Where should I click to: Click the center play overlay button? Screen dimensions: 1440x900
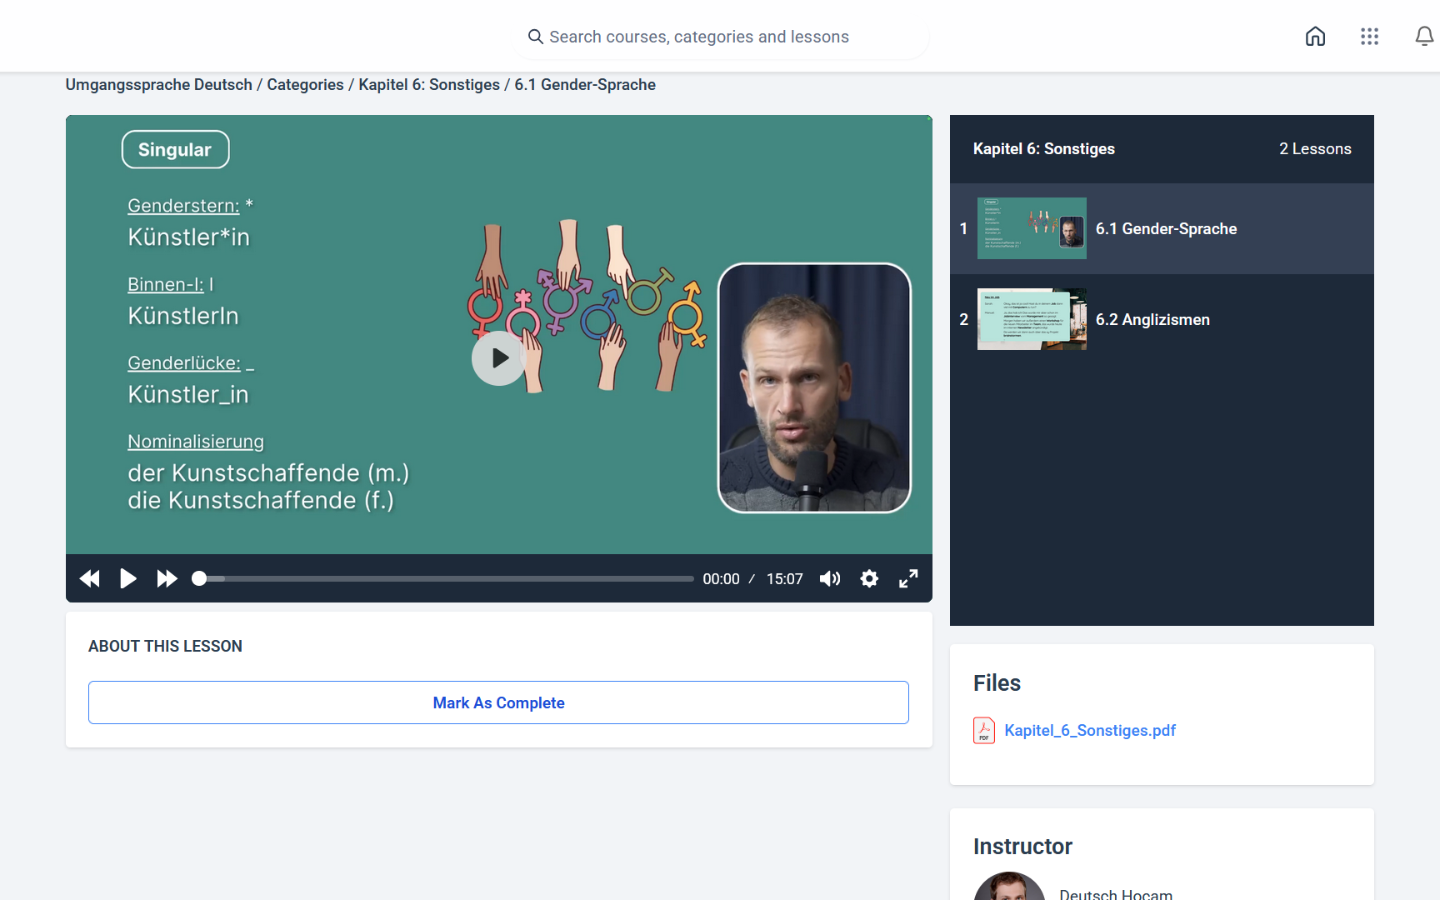[498, 358]
